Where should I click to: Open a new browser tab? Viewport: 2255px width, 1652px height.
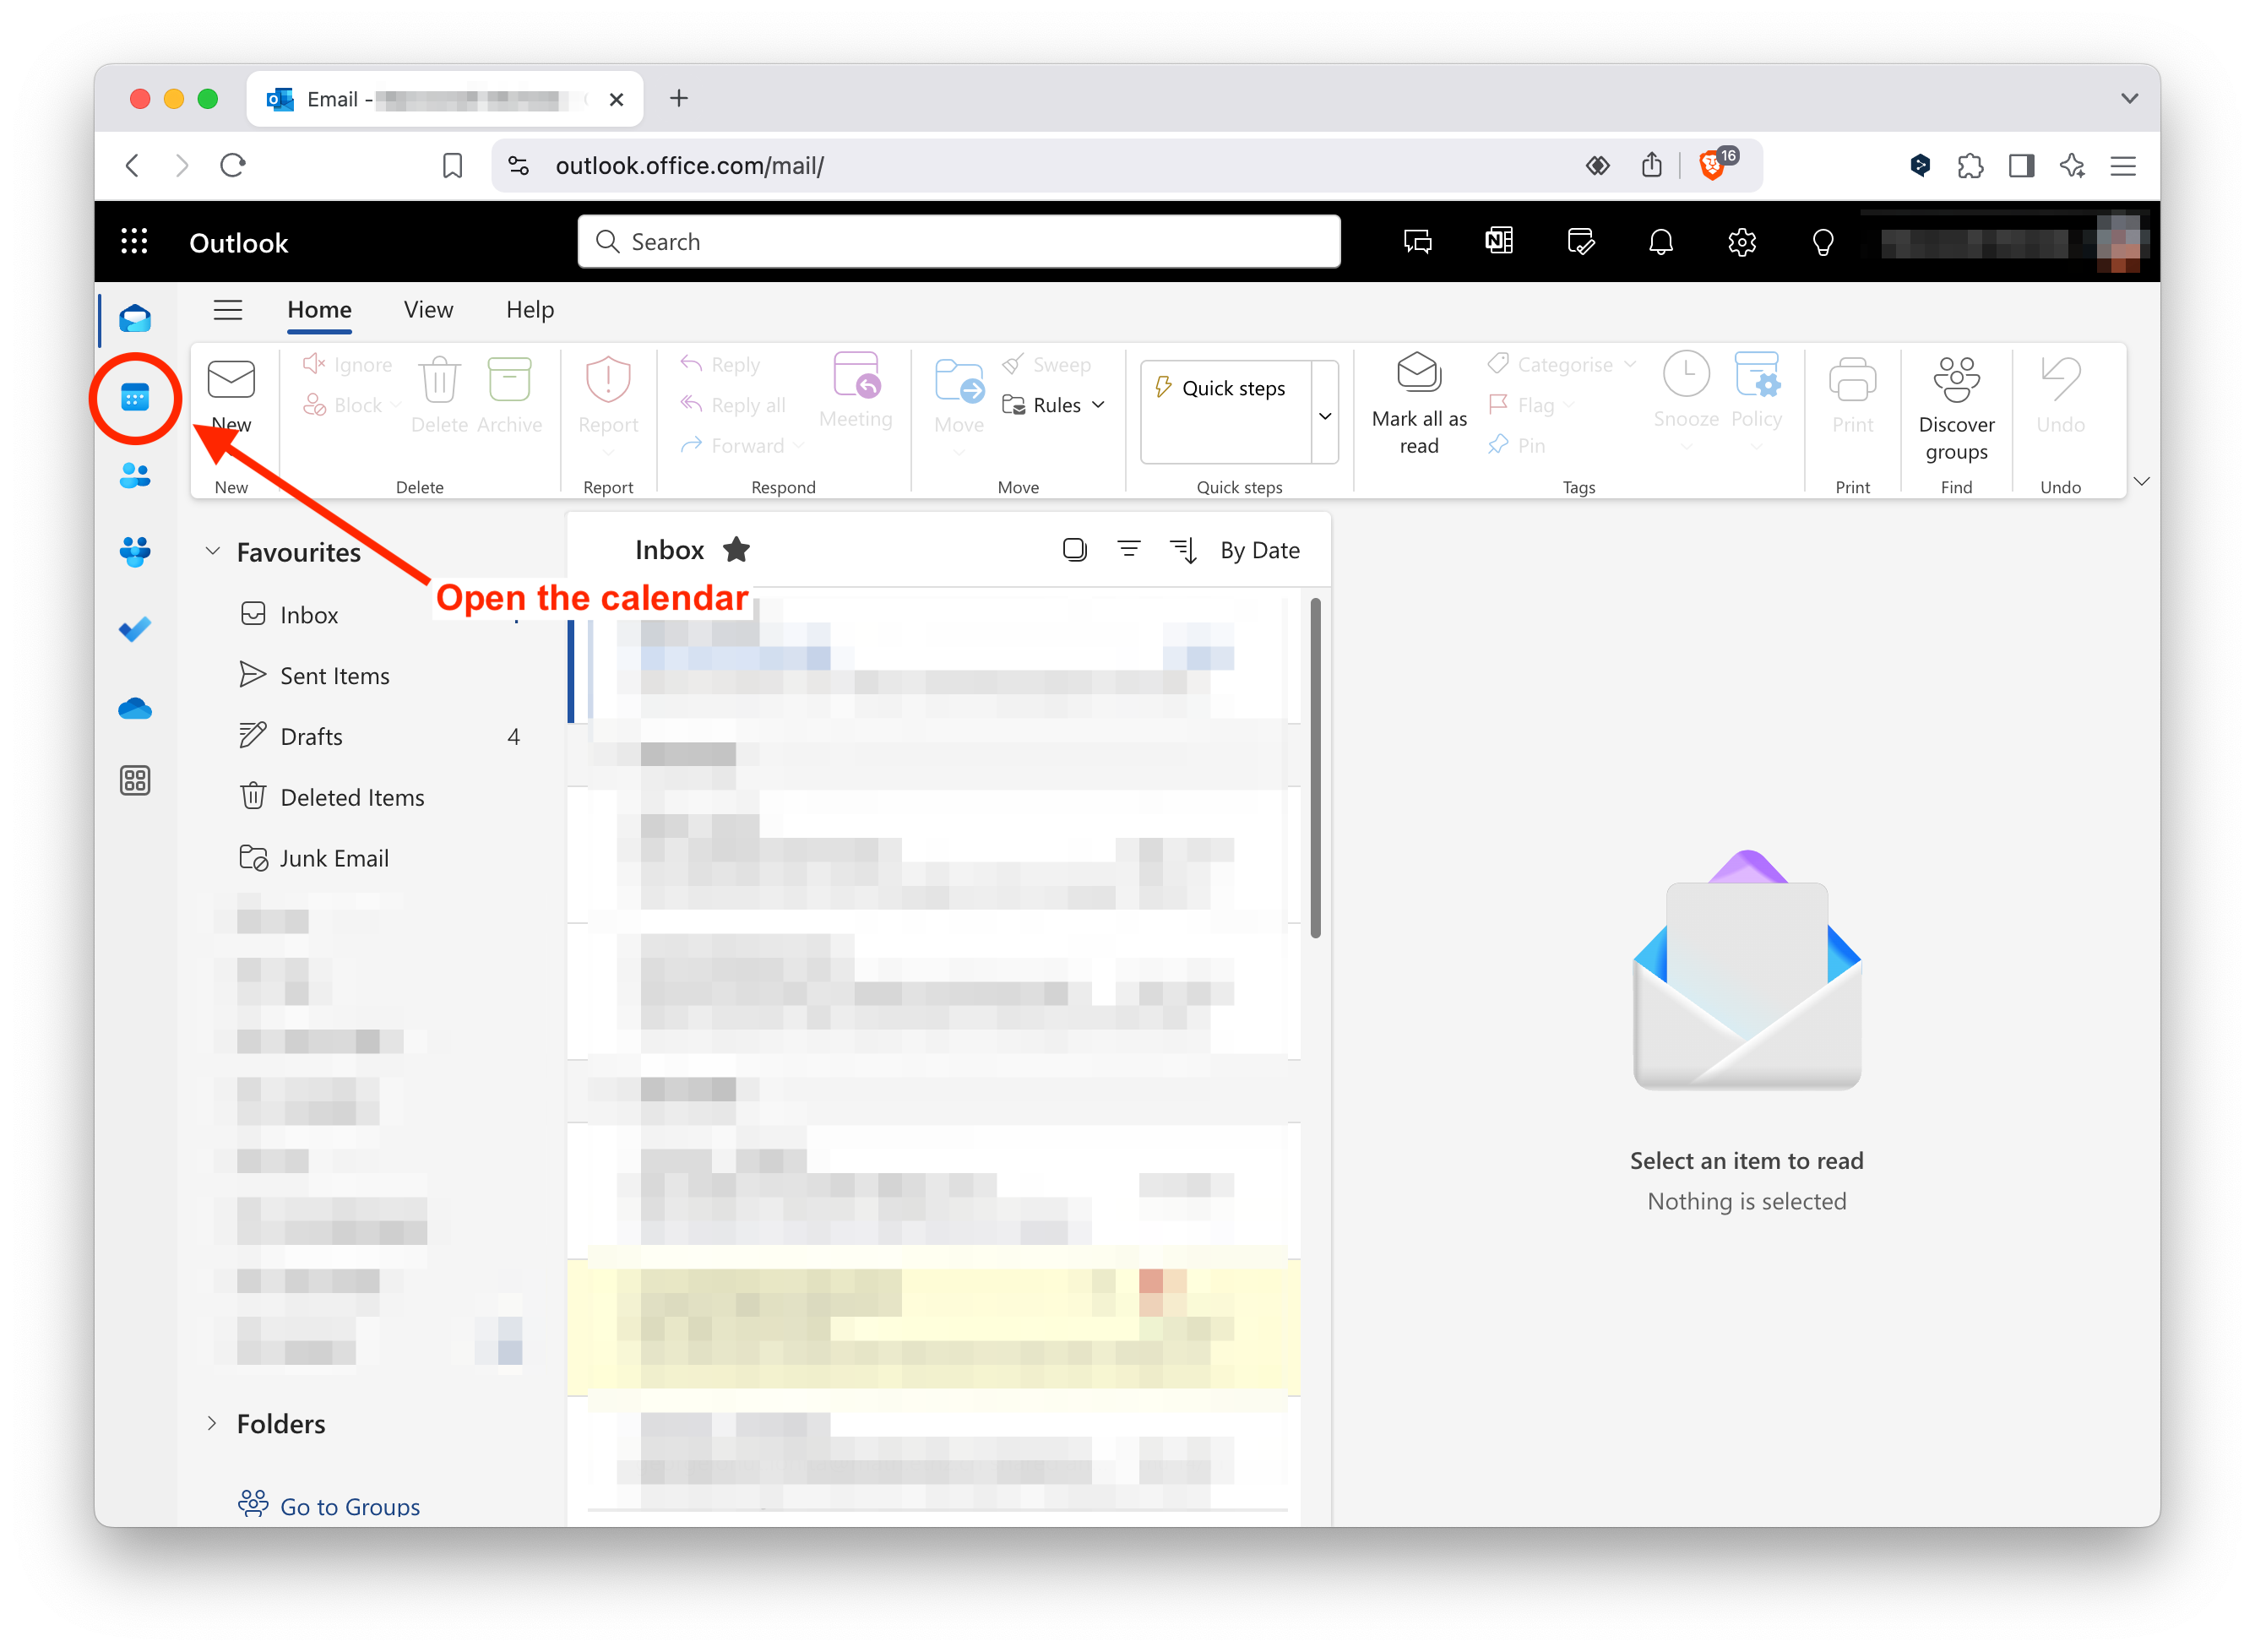(x=679, y=98)
